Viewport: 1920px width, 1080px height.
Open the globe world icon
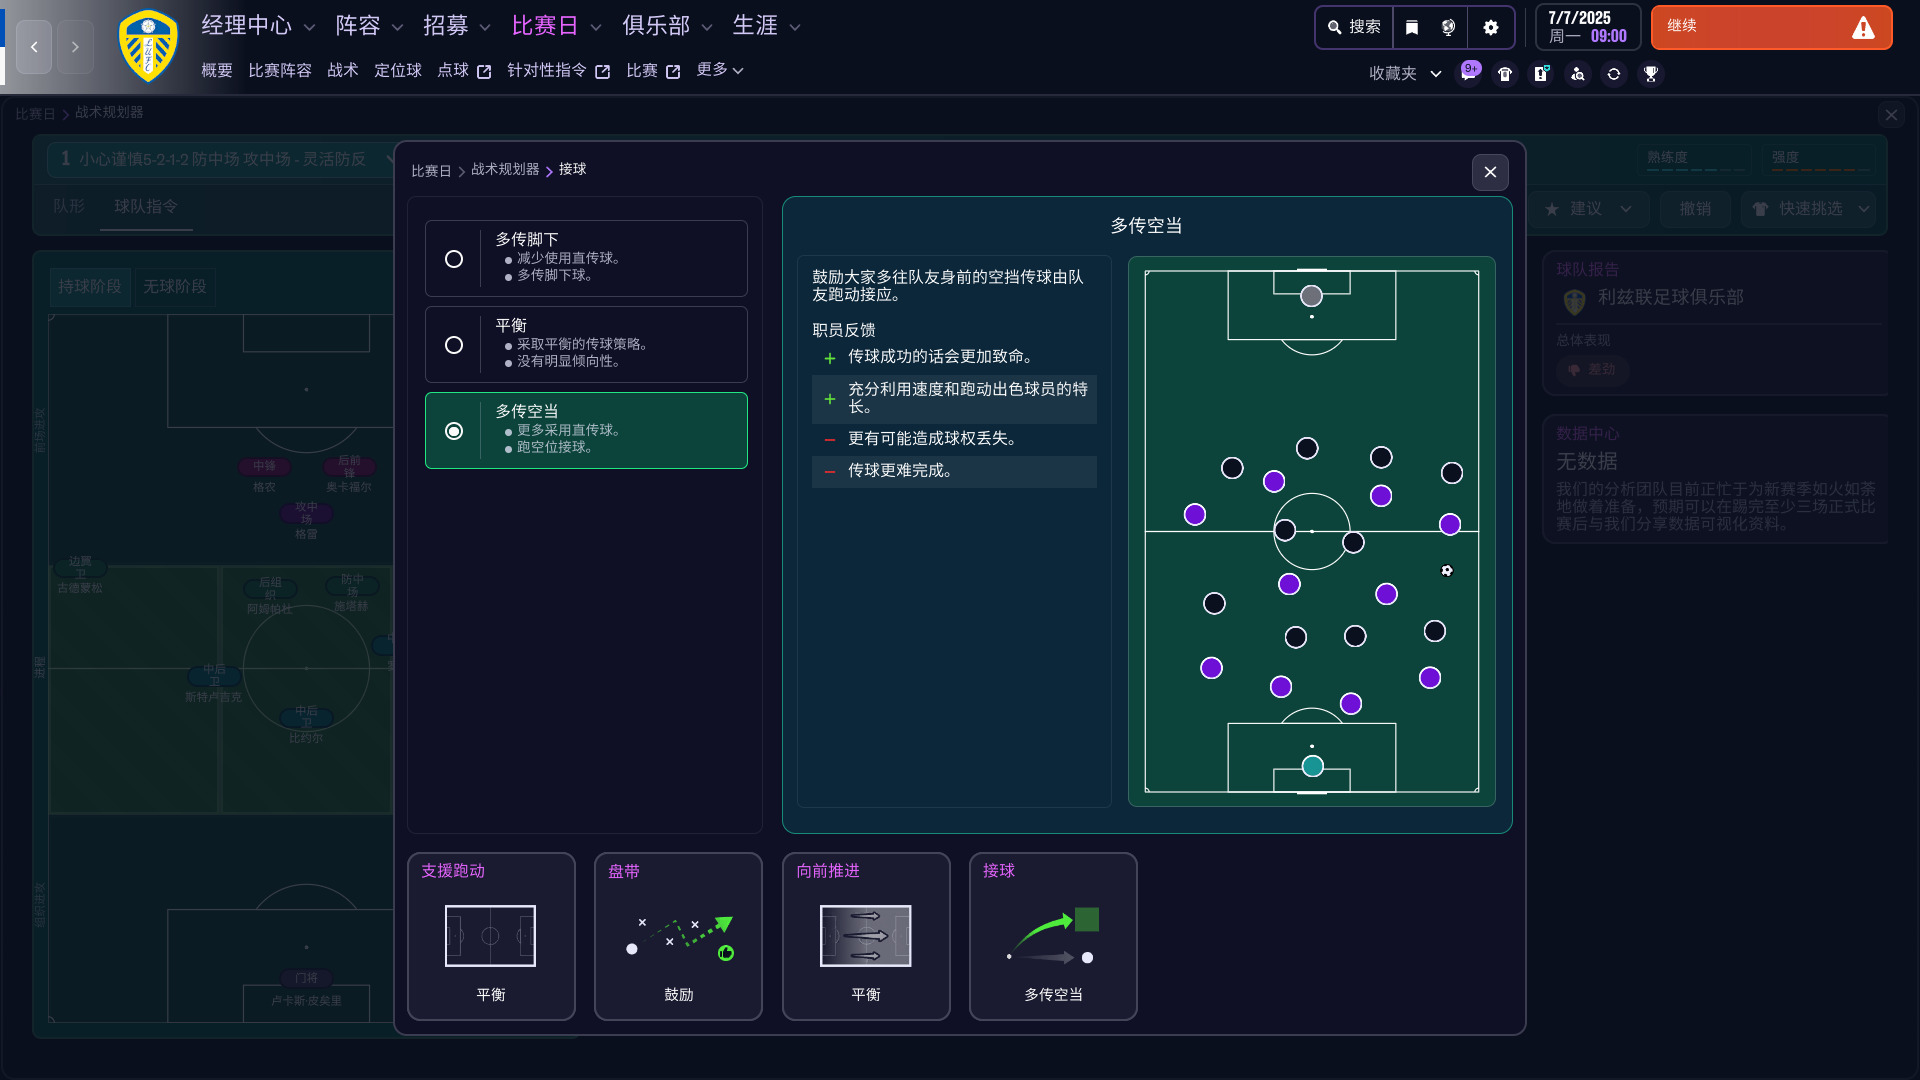[1448, 28]
